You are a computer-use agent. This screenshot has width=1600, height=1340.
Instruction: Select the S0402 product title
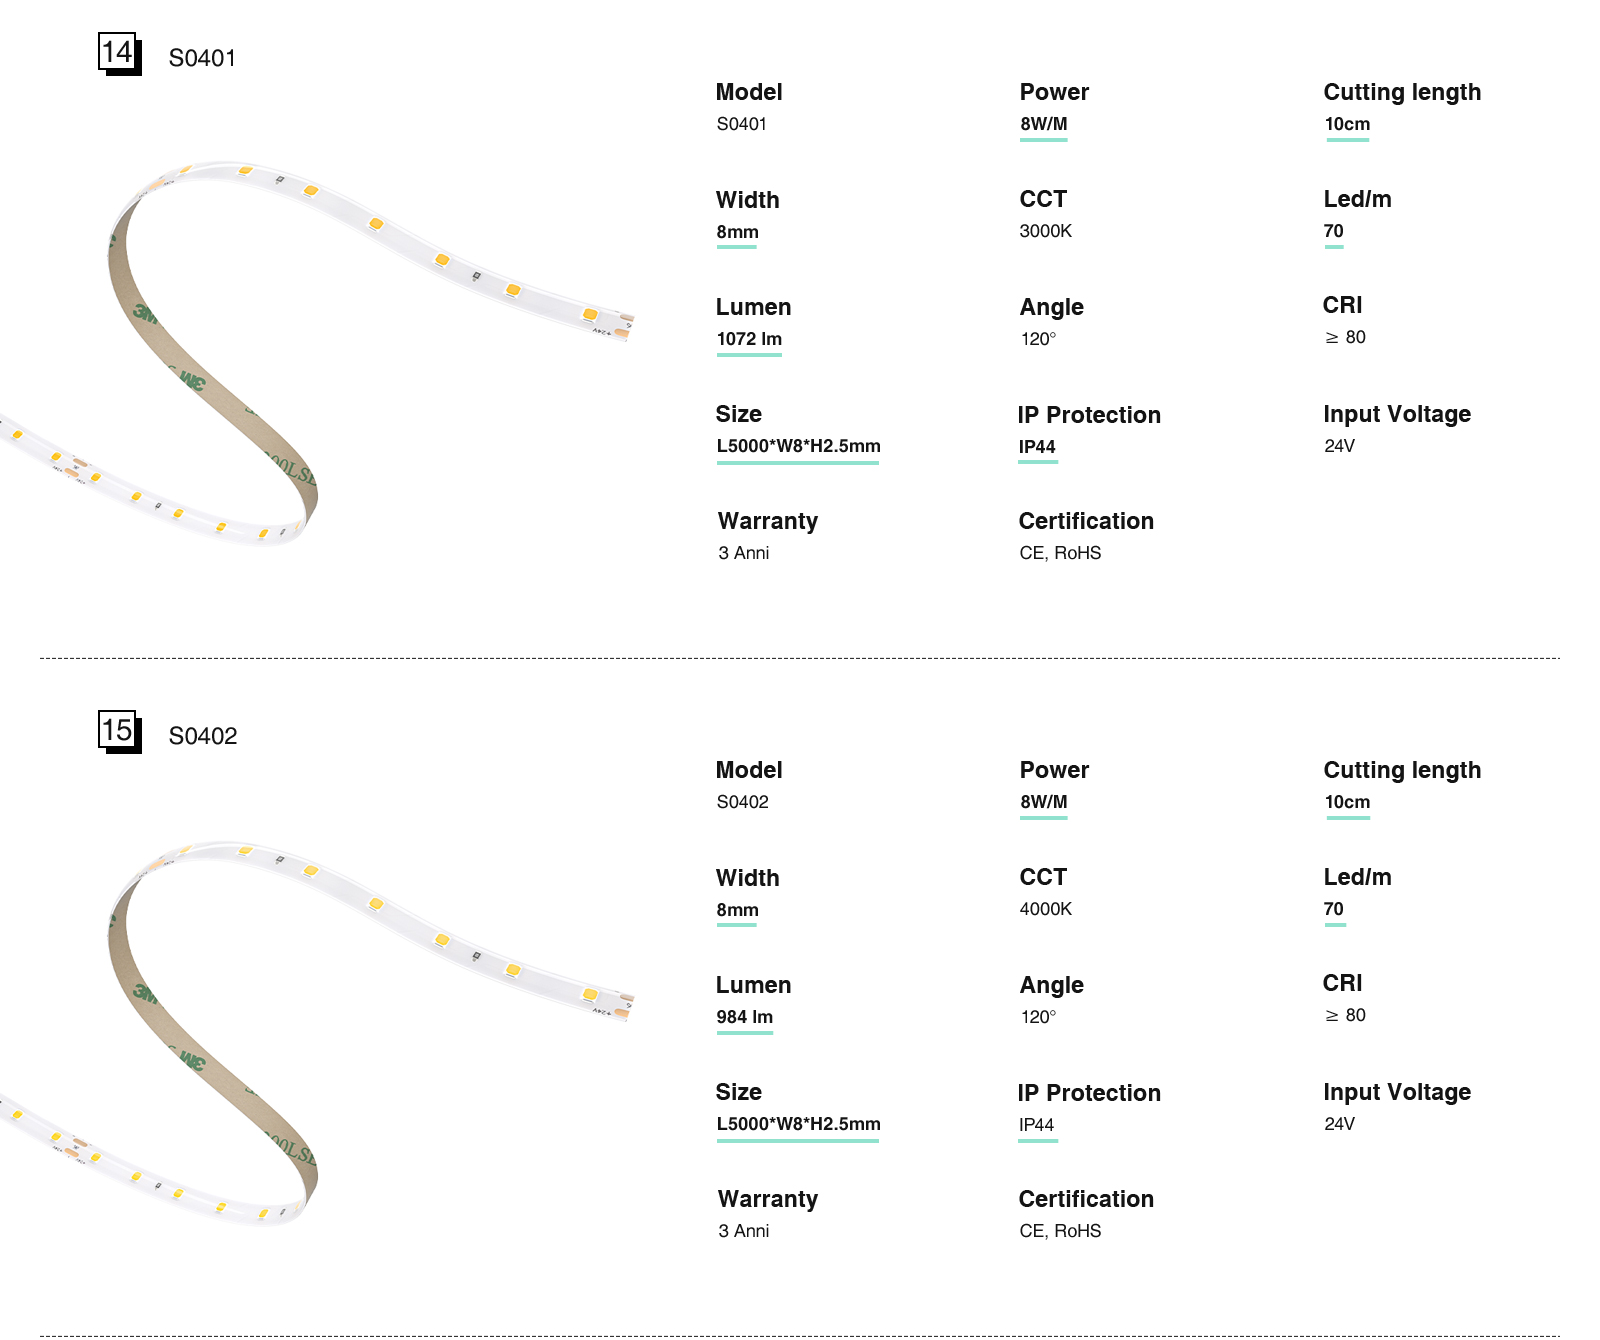(x=203, y=736)
